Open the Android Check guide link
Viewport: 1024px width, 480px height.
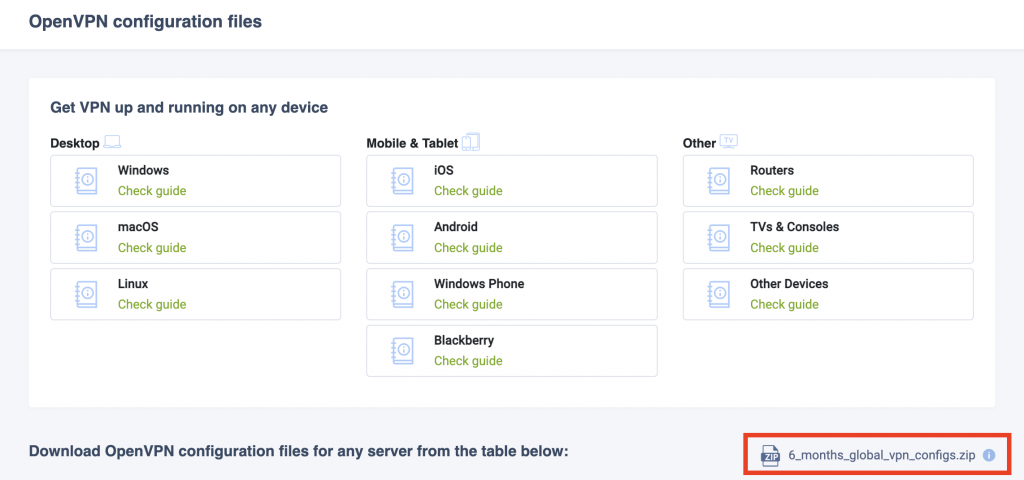pos(468,248)
